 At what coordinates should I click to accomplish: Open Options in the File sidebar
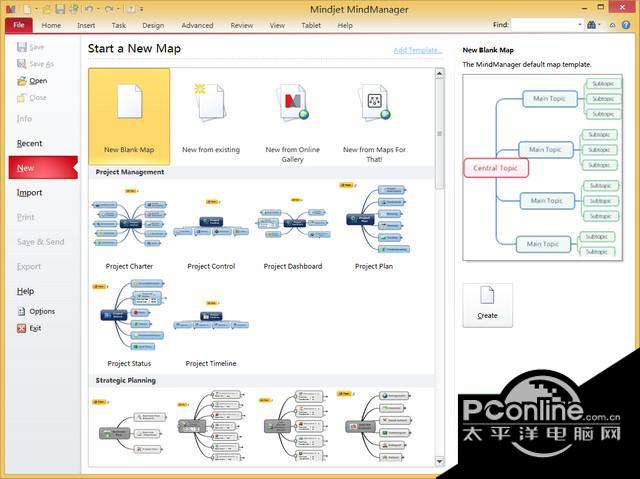pos(36,311)
